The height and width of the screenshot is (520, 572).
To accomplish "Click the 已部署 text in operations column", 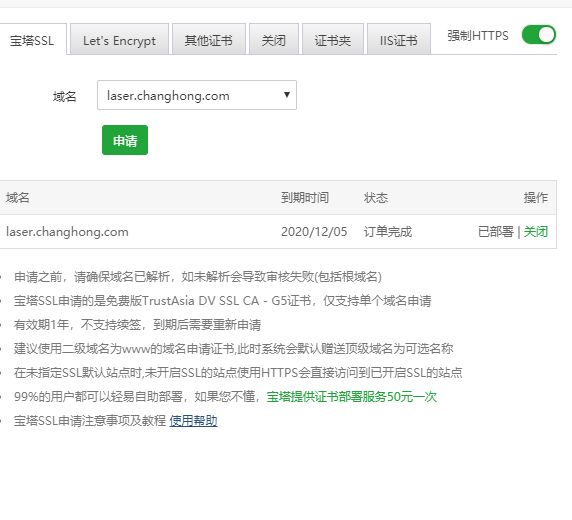I will (496, 231).
